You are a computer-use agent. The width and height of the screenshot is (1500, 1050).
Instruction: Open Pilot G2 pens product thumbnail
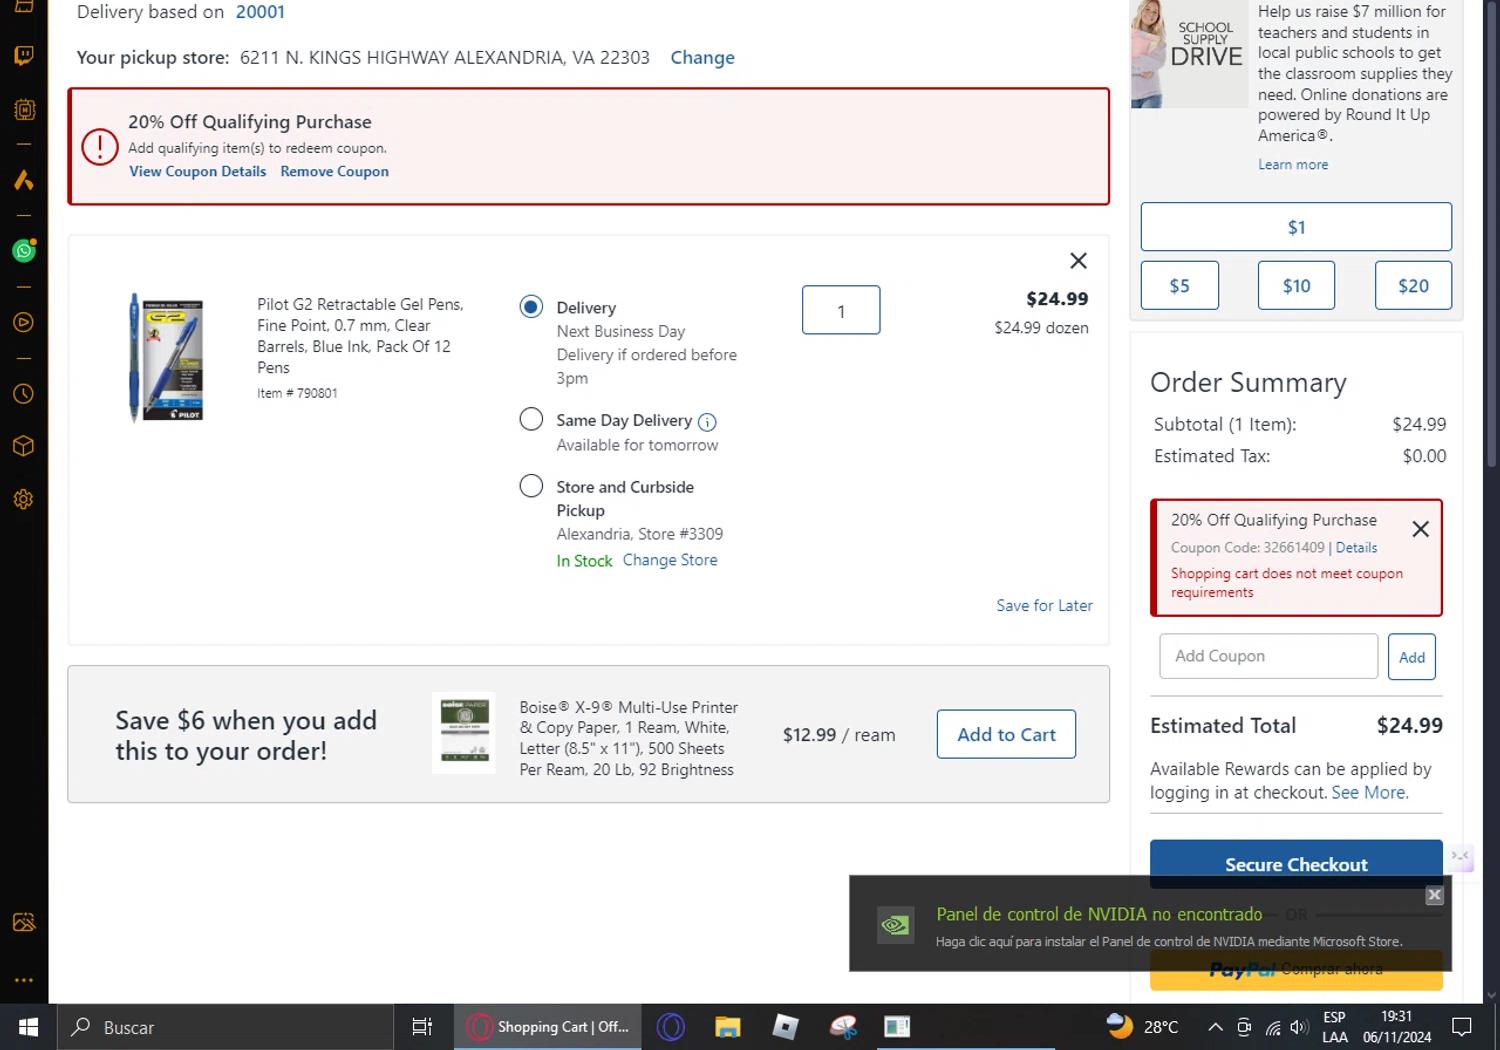(166, 358)
